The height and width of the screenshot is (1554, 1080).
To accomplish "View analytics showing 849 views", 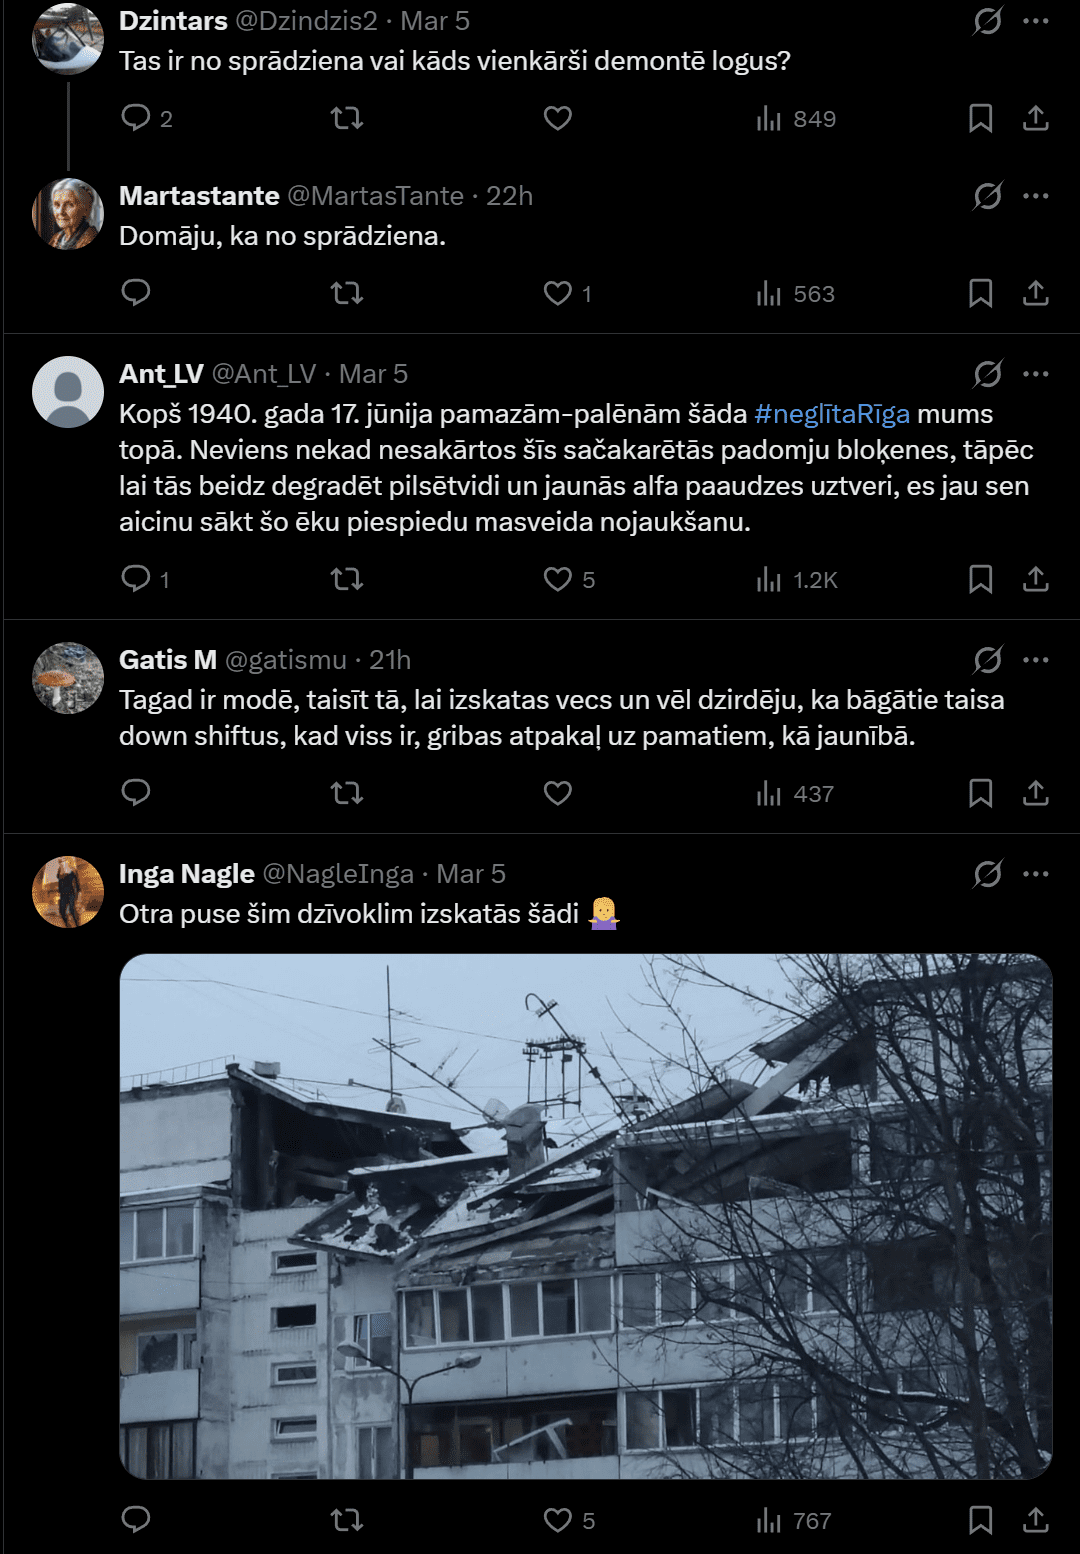I will 796,119.
